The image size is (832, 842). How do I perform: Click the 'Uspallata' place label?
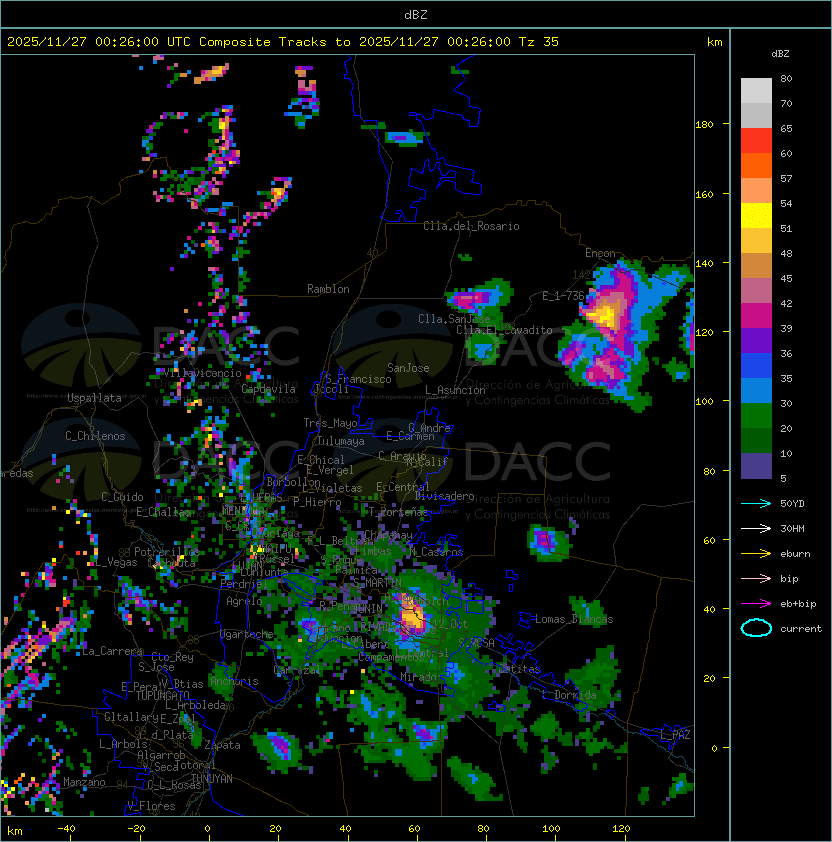pyautogui.click(x=94, y=398)
